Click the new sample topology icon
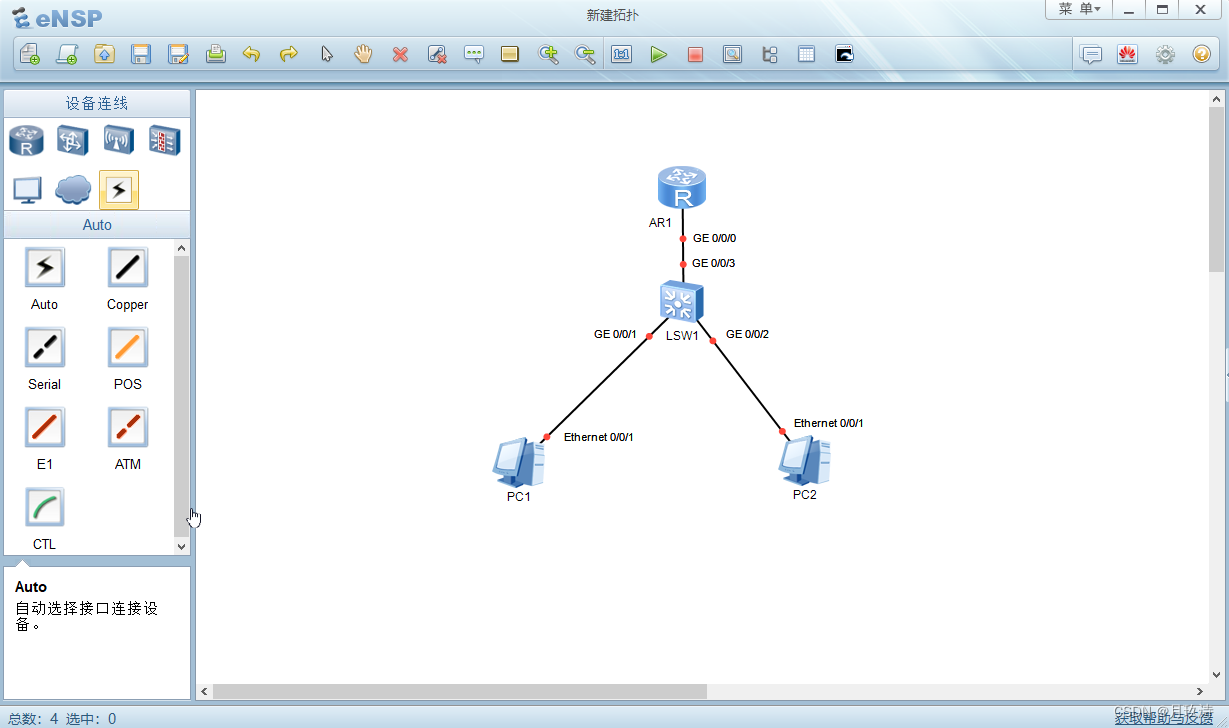 click(x=67, y=54)
